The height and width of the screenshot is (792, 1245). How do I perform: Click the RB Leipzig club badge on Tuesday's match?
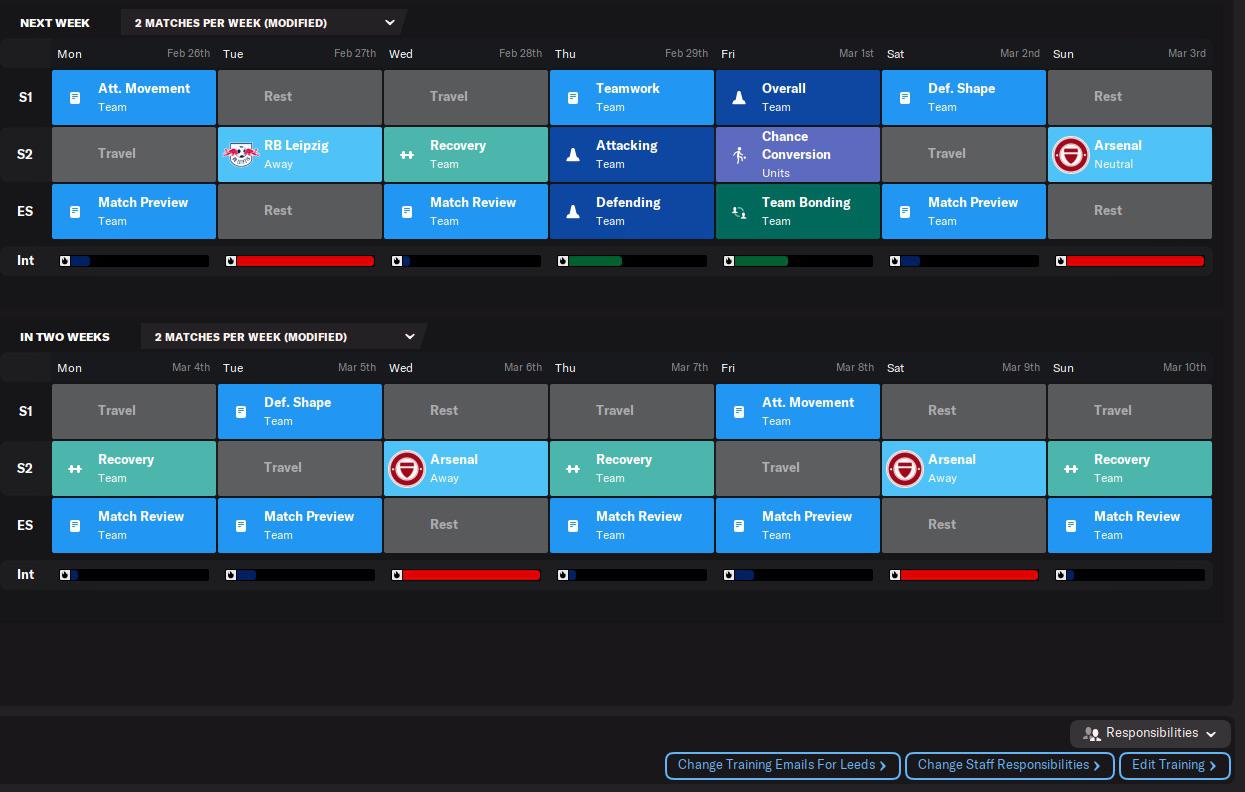(242, 154)
